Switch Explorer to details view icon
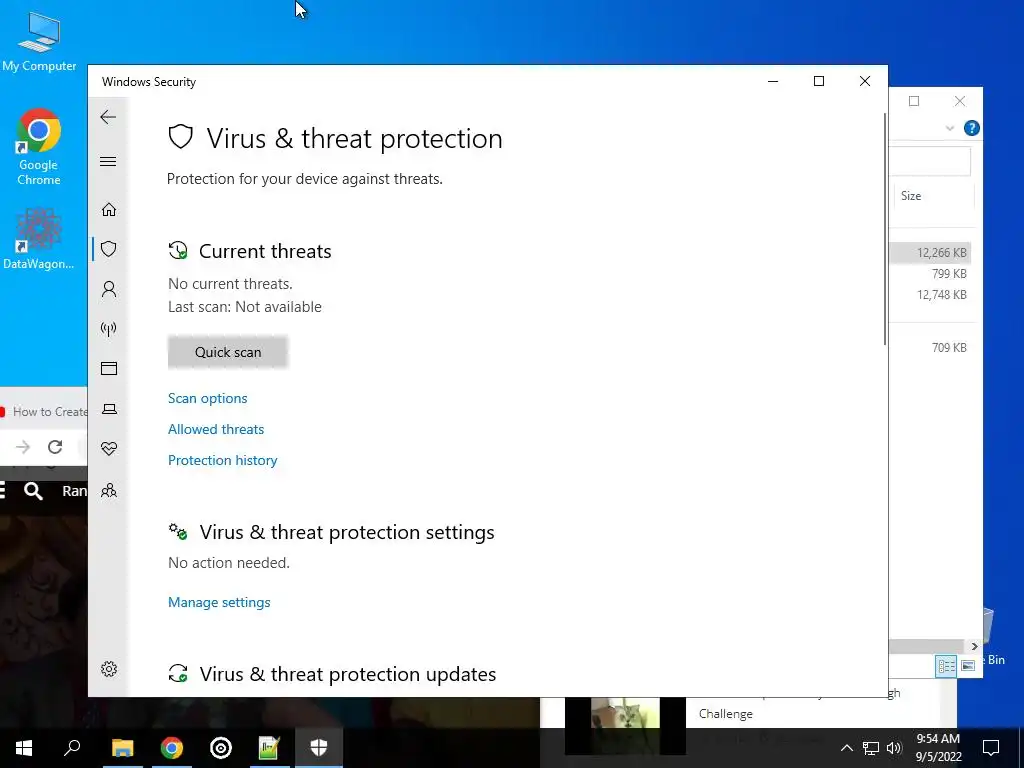Image resolution: width=1024 pixels, height=768 pixels. 946,665
